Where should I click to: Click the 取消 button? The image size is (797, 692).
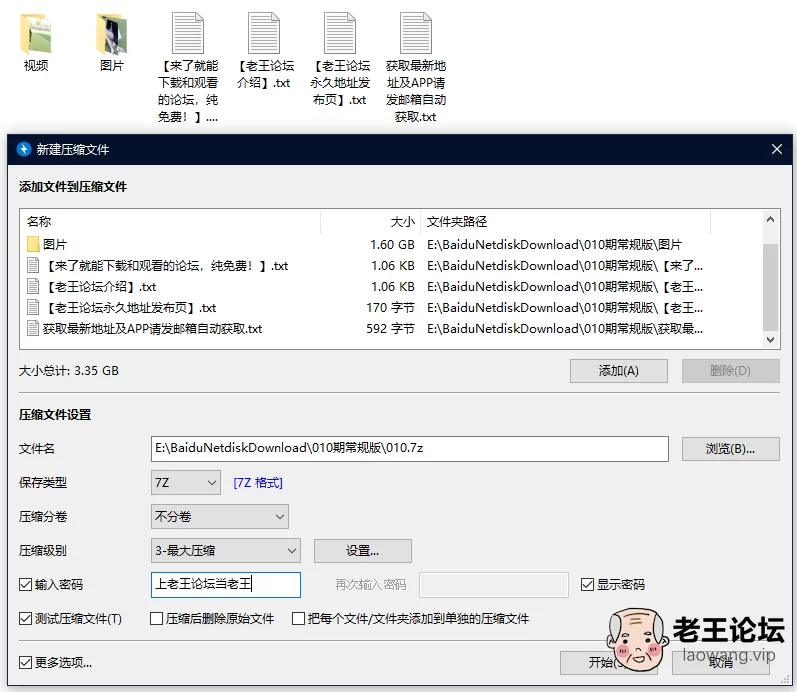721,663
